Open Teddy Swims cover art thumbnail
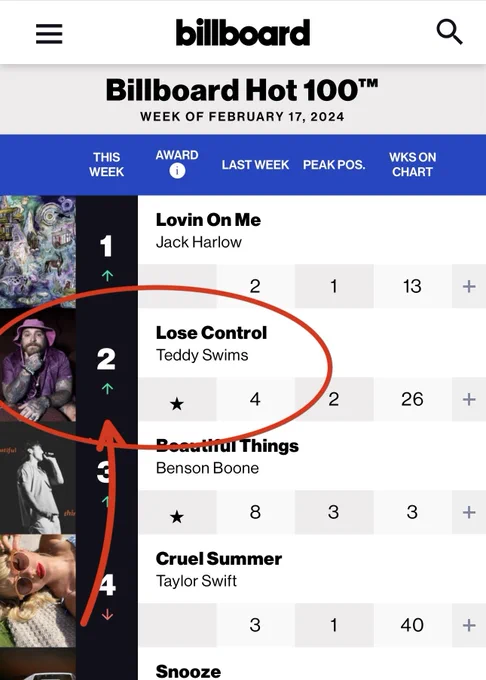The image size is (486, 680). pyautogui.click(x=38, y=365)
